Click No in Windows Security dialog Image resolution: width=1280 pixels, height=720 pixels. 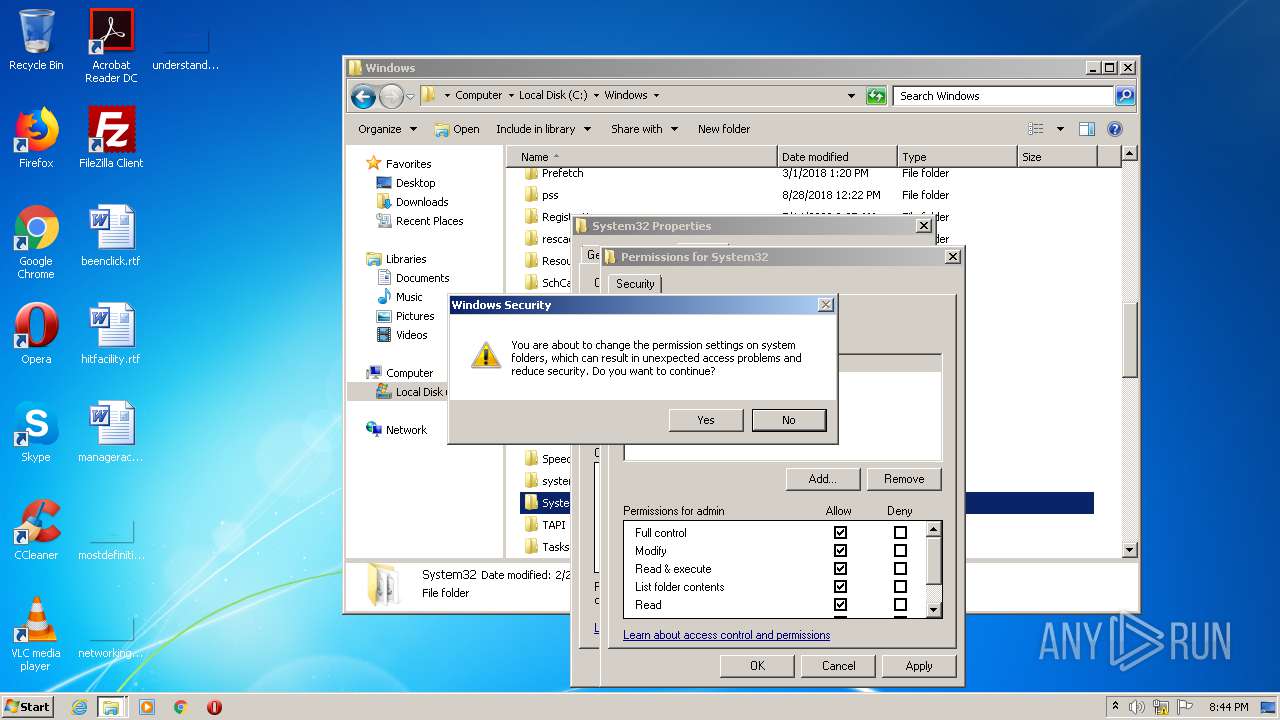(789, 420)
